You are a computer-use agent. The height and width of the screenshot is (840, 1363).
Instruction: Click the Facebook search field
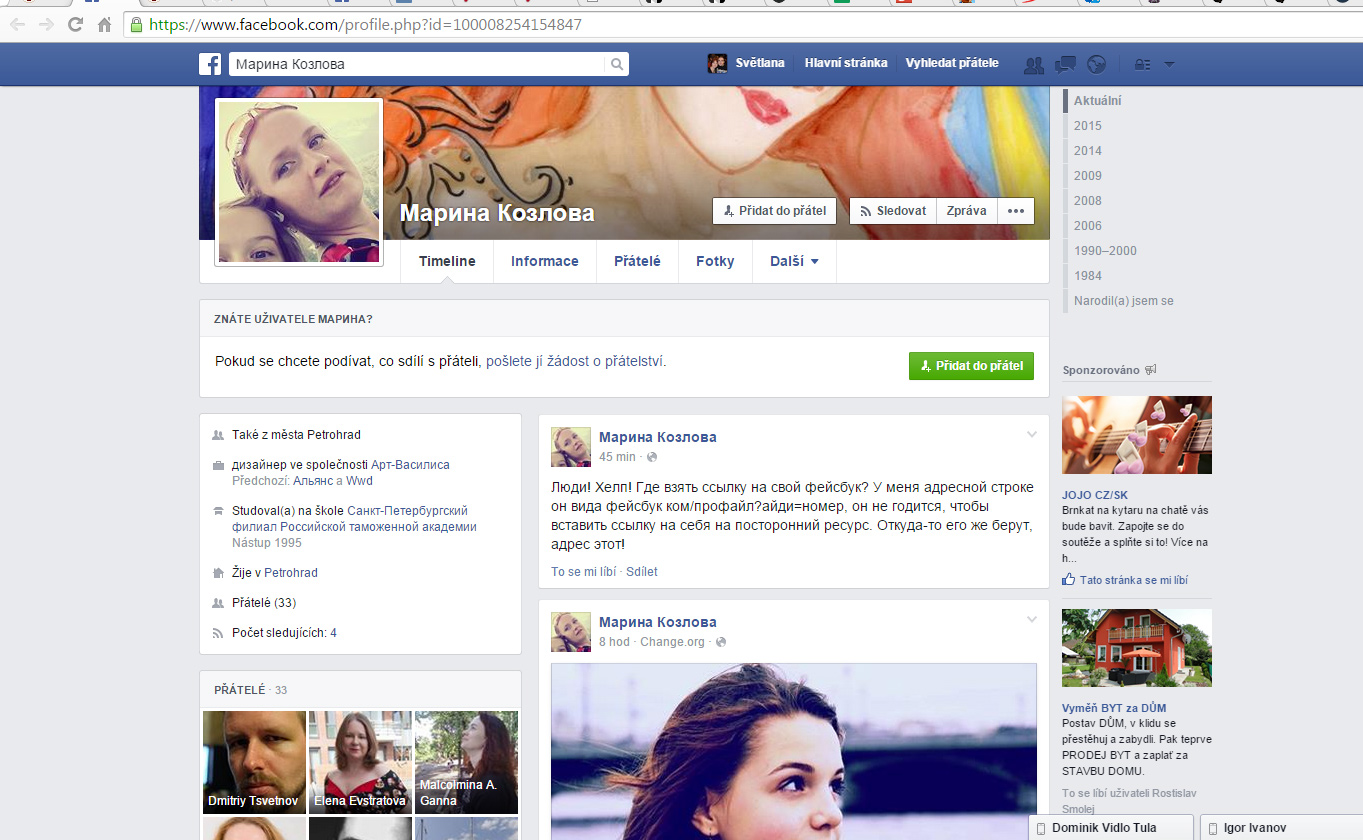click(x=418, y=64)
